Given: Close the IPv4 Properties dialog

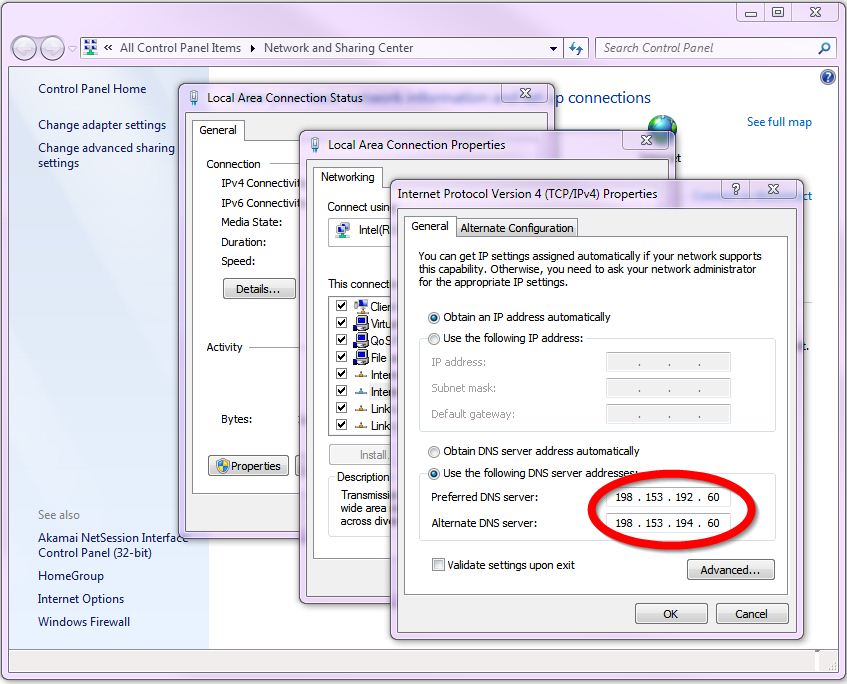Looking at the screenshot, I should click(x=775, y=191).
